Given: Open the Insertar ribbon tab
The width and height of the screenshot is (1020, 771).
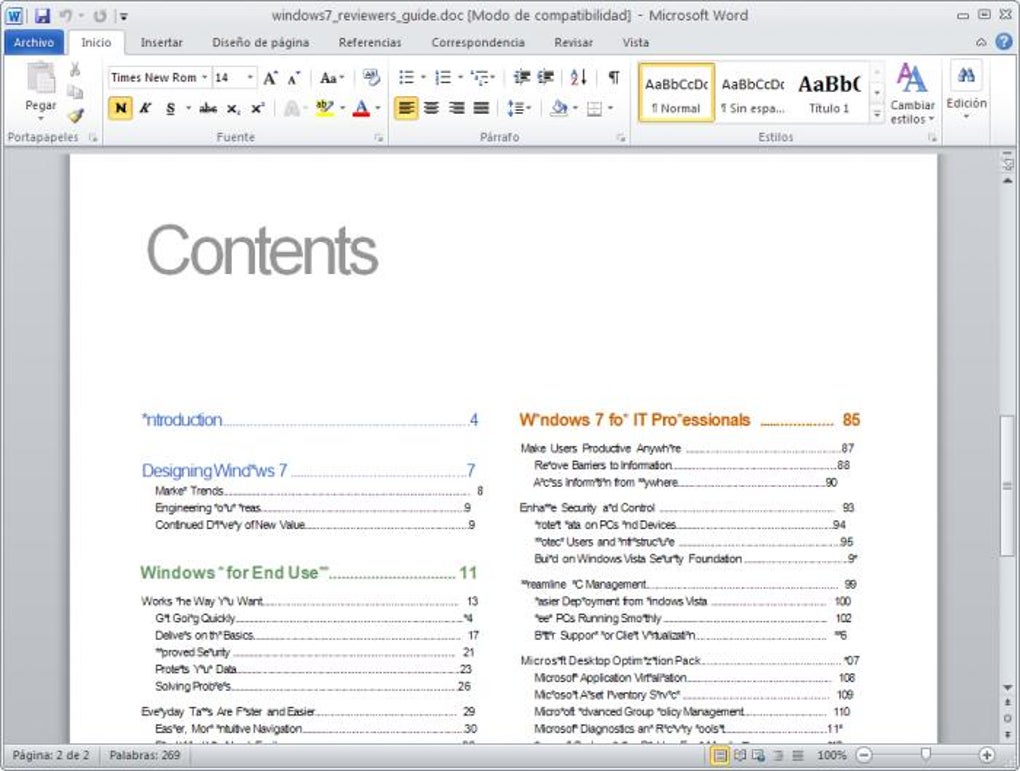Looking at the screenshot, I should [x=161, y=43].
